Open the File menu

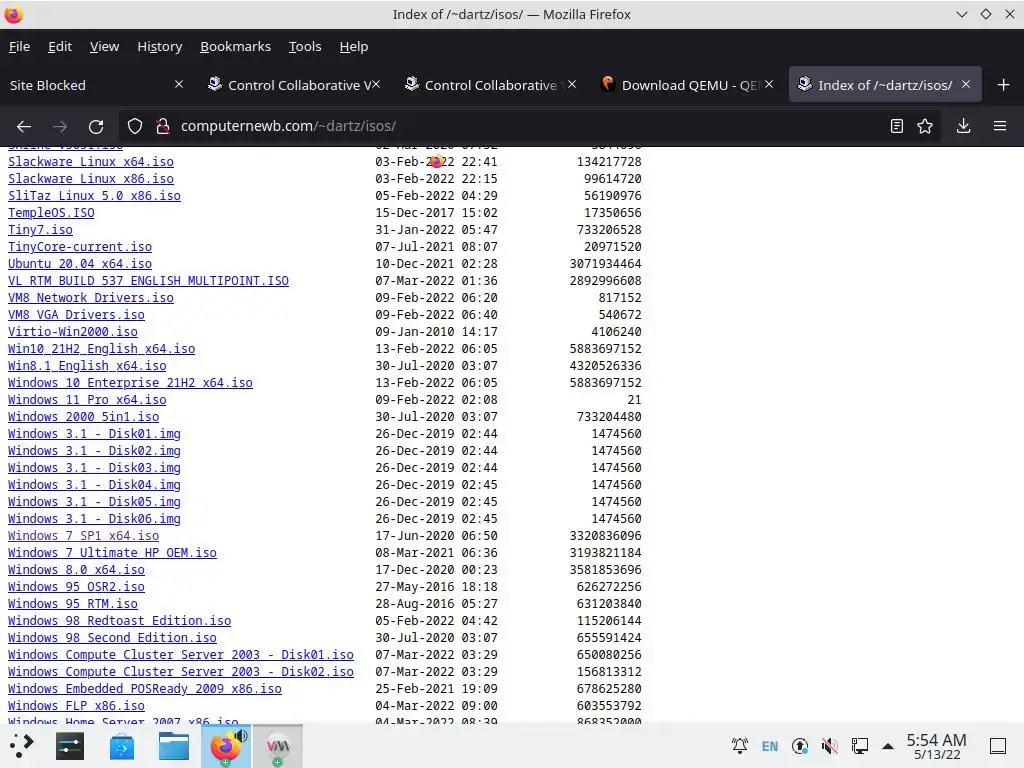[19, 46]
